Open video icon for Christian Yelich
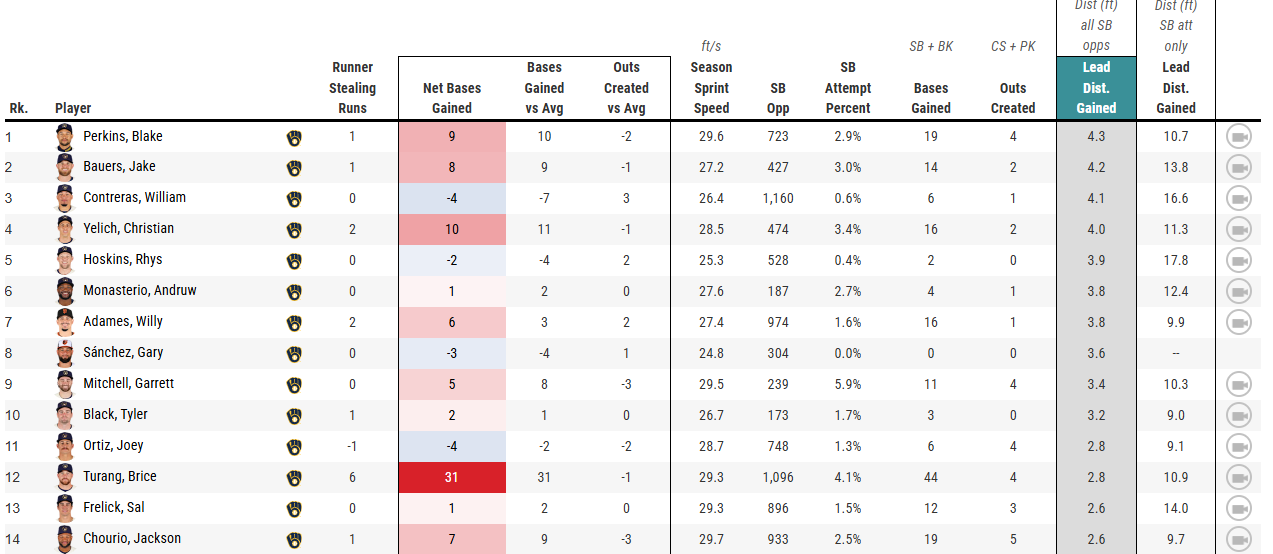Viewport: 1273px width, 554px height. click(x=1239, y=230)
